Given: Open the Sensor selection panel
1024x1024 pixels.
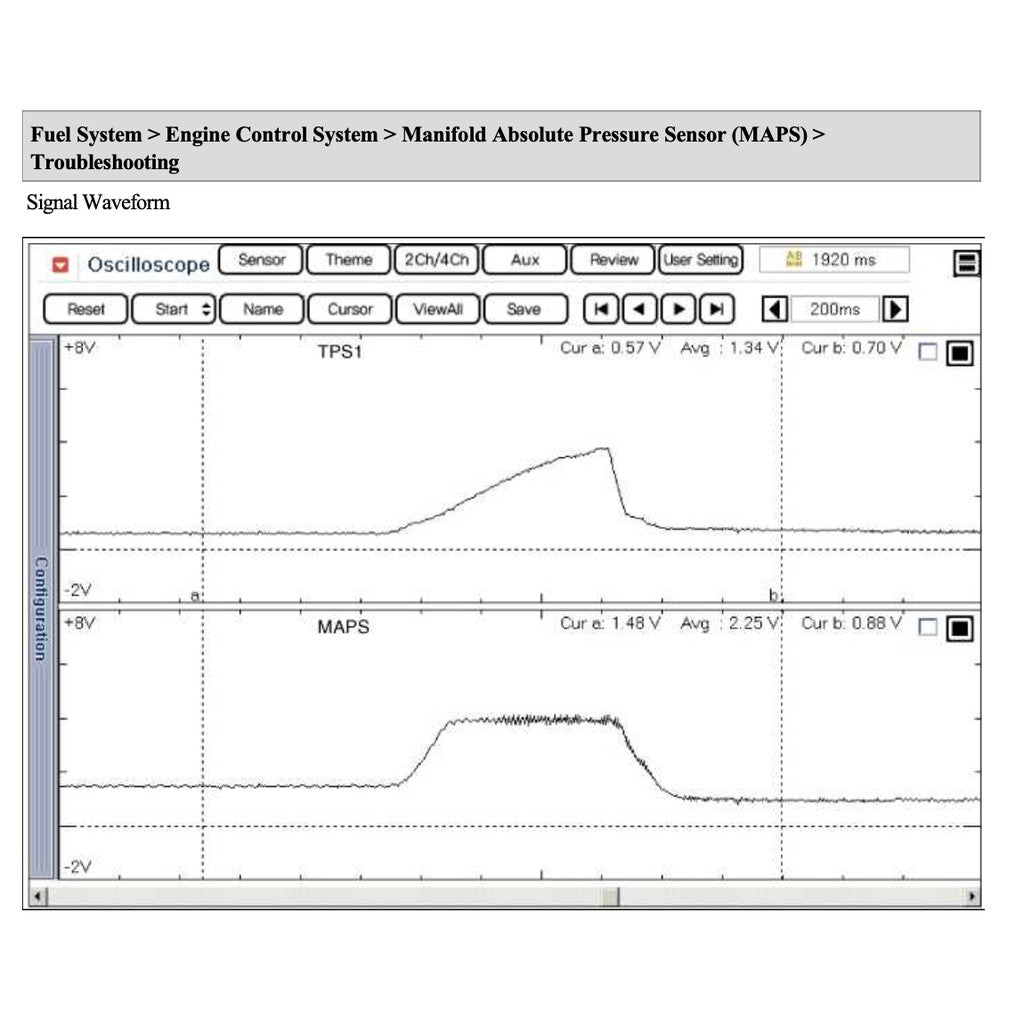Looking at the screenshot, I should point(259,260).
